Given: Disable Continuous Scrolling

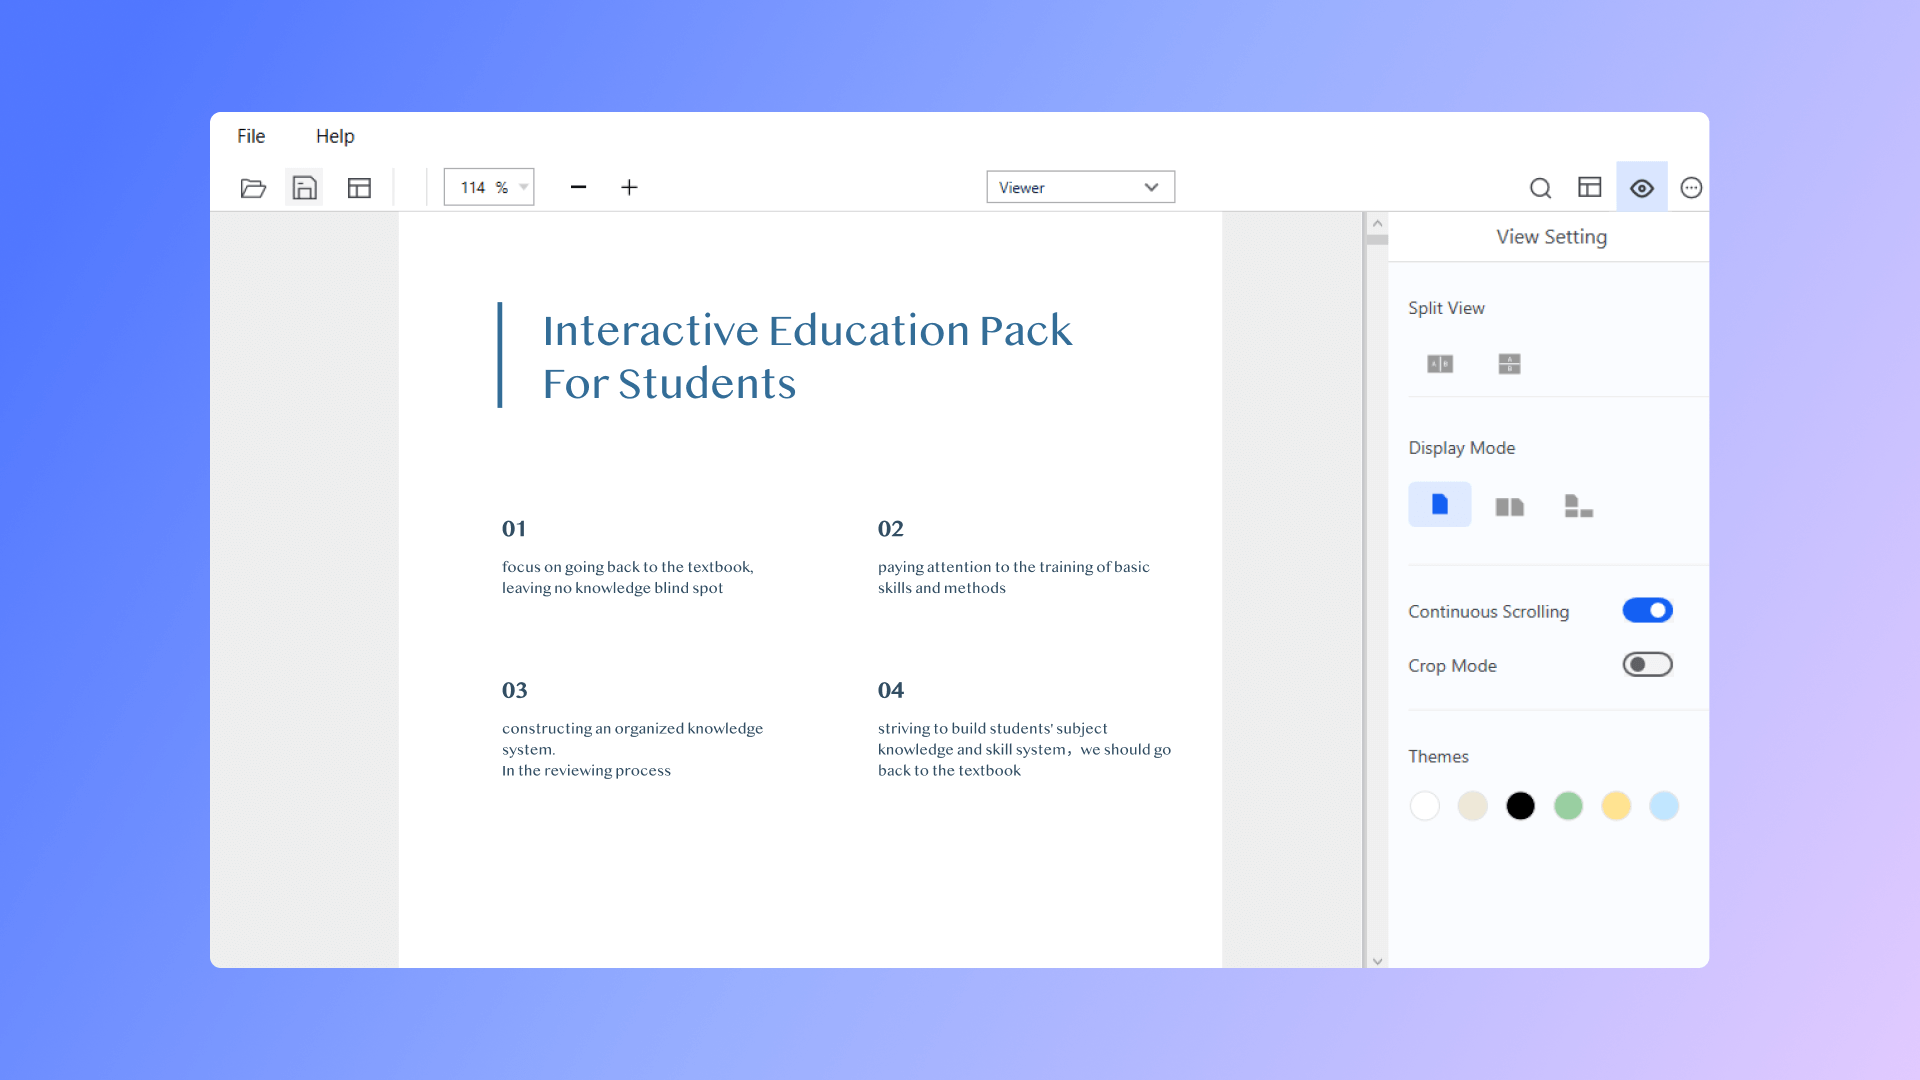Looking at the screenshot, I should click(x=1647, y=610).
